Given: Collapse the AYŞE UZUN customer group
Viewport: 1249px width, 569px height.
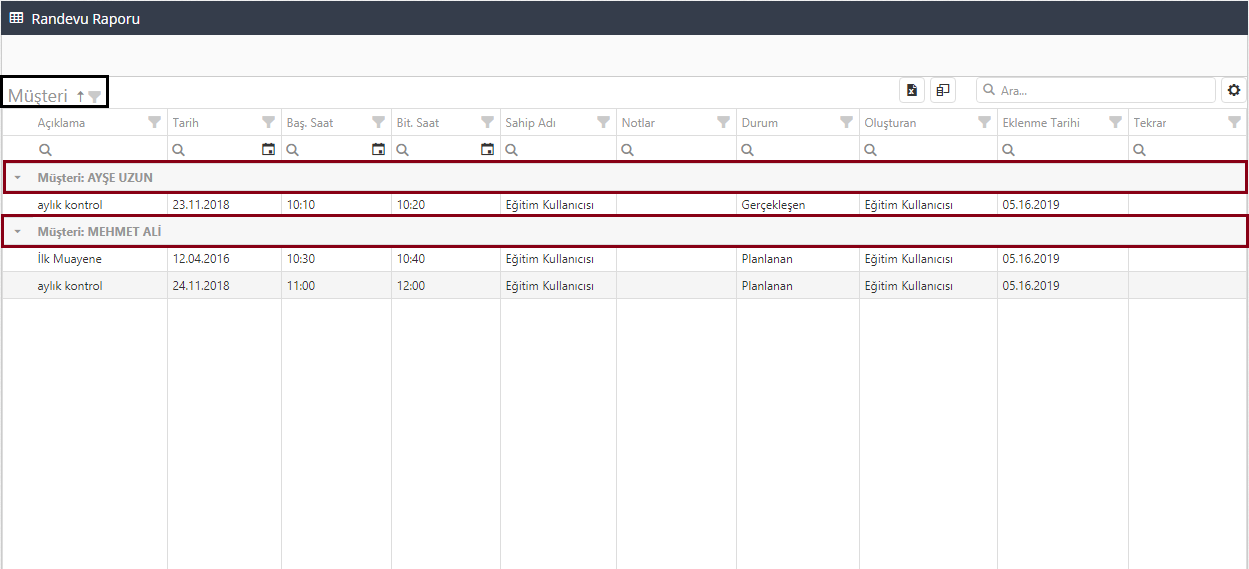Looking at the screenshot, I should pos(17,178).
